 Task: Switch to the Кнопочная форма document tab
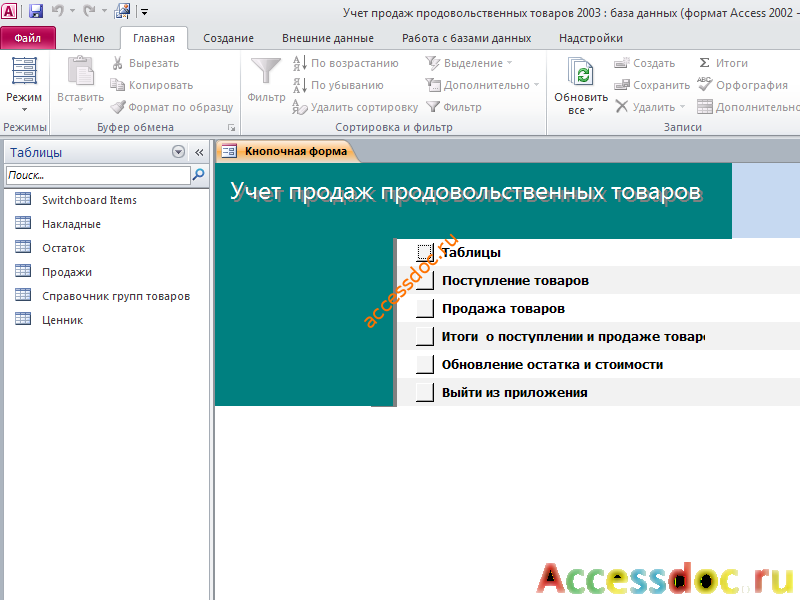[x=288, y=152]
